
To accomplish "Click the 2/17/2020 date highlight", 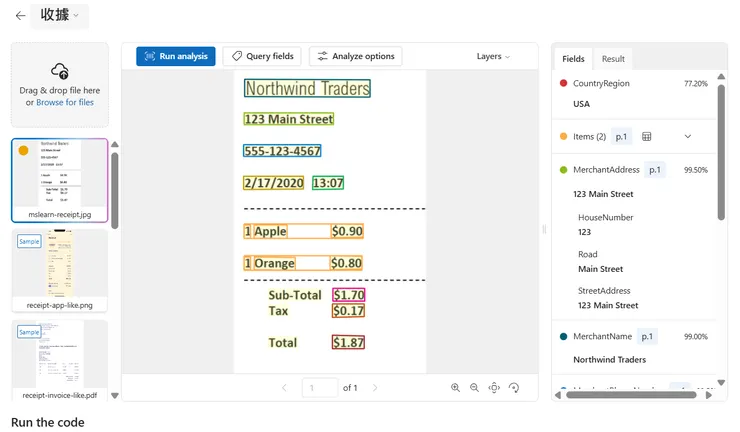I will point(274,183).
